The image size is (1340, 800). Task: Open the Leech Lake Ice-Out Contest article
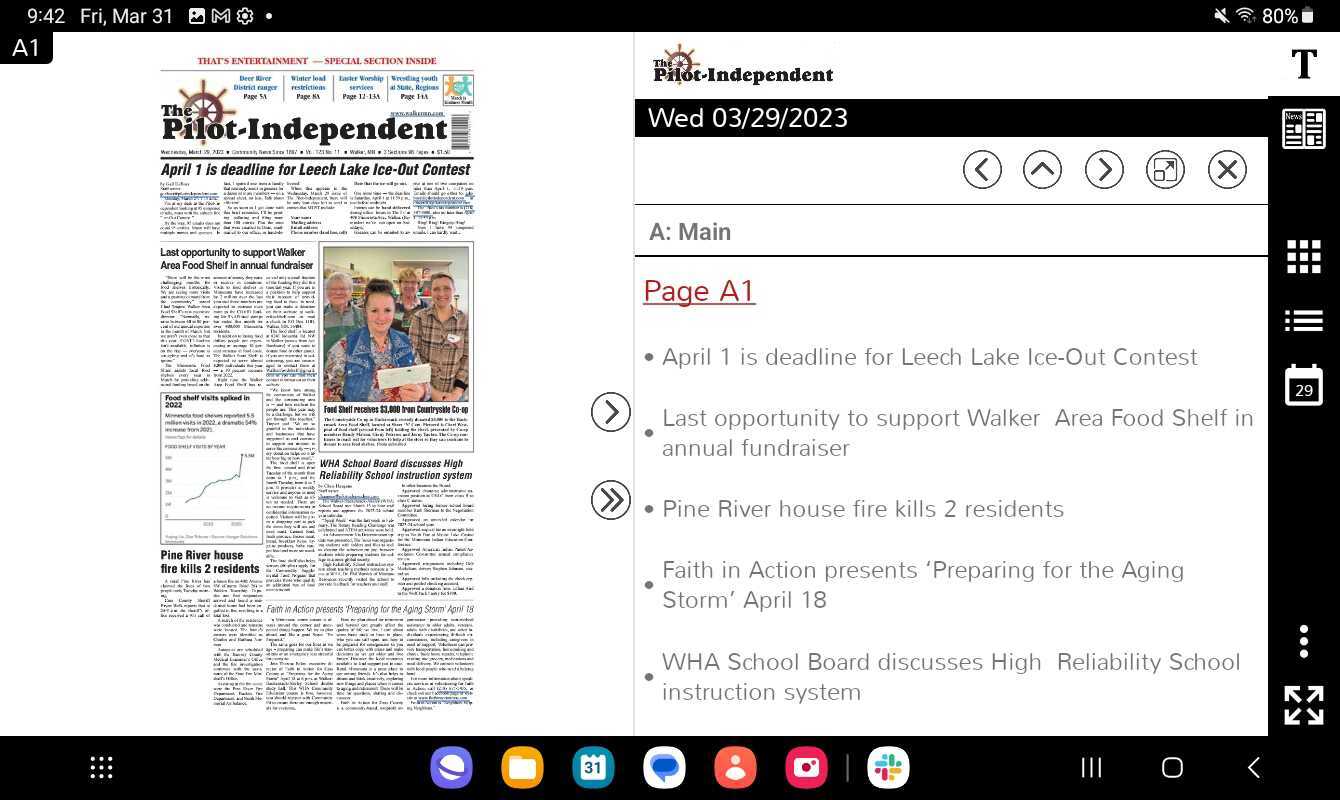click(x=929, y=357)
